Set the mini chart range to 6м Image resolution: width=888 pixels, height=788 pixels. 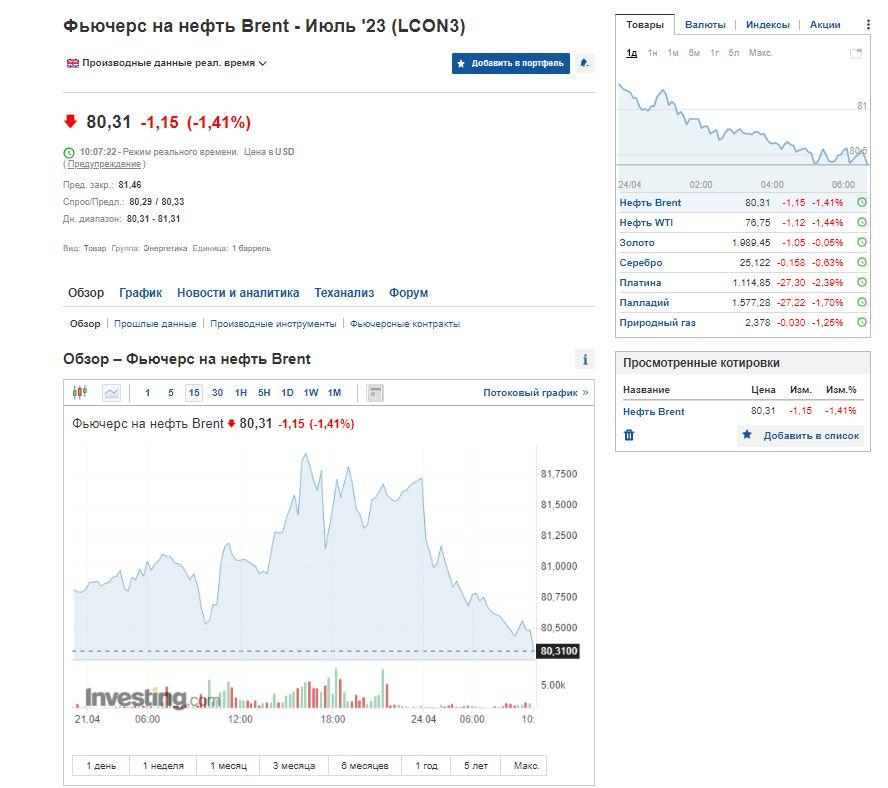(694, 53)
